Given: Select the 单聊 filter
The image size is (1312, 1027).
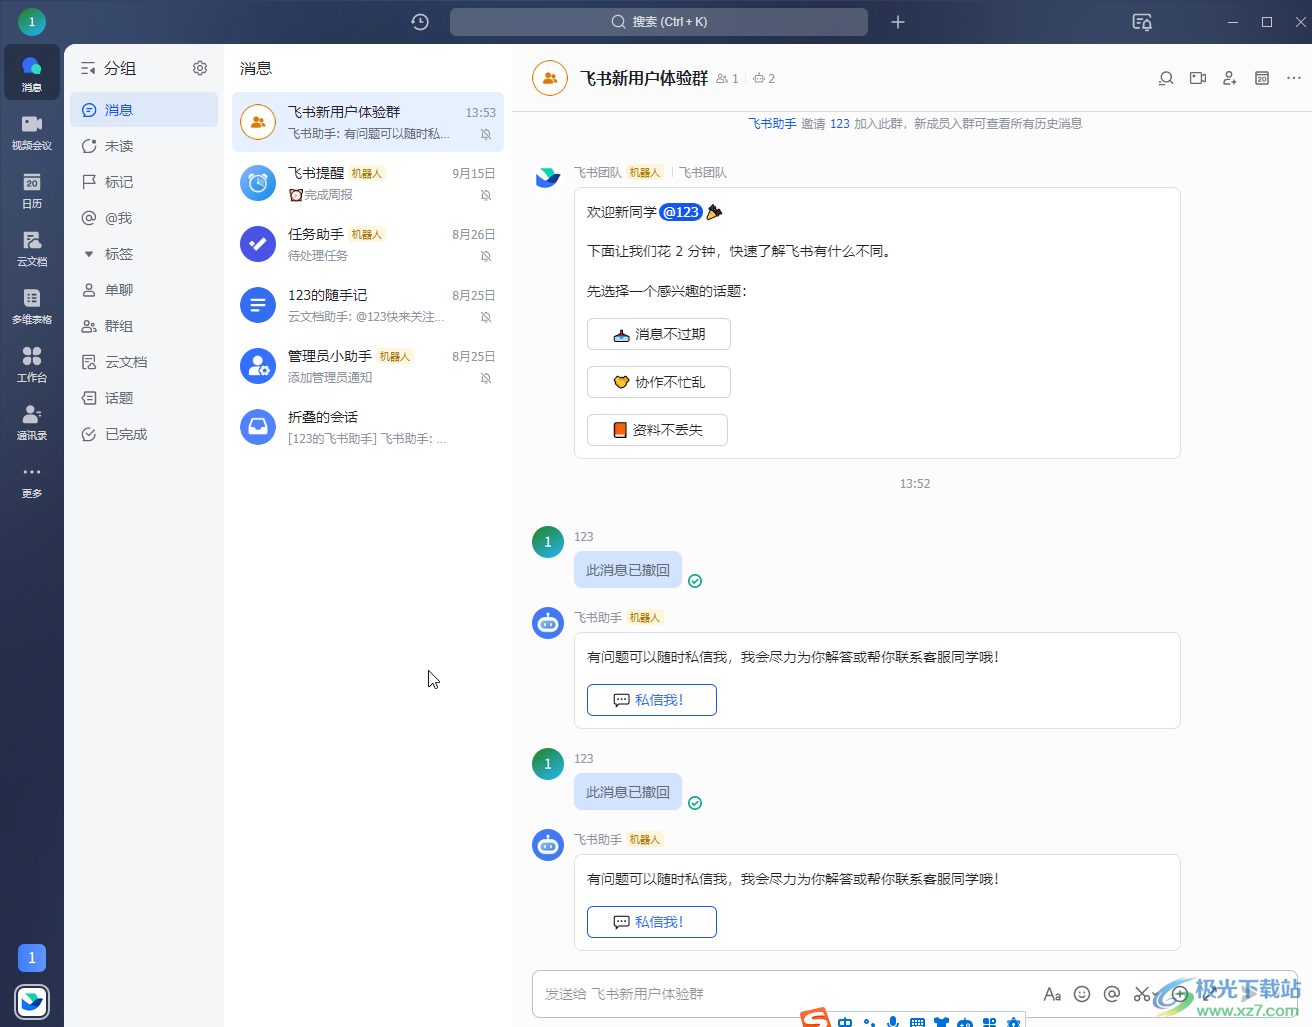Looking at the screenshot, I should (144, 290).
